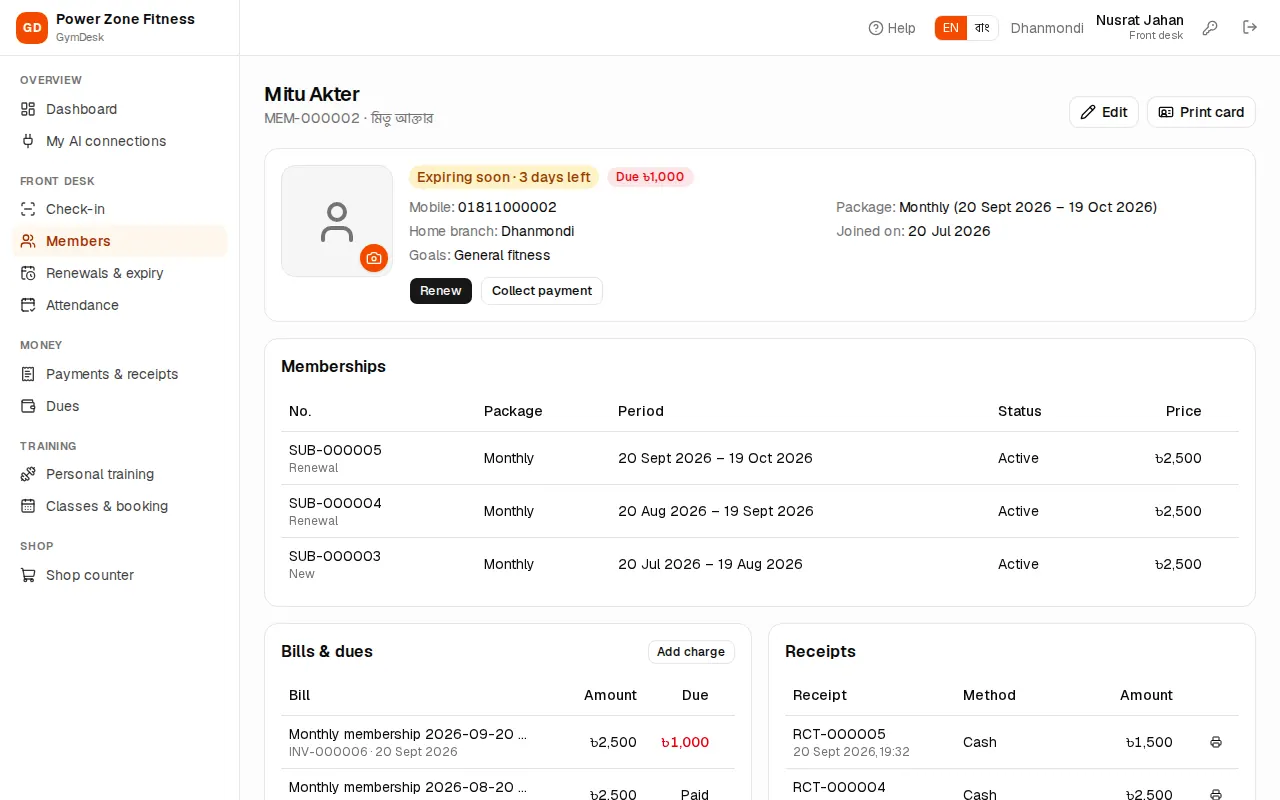This screenshot has height=800, width=1280.
Task: Click the Shop counter cart icon
Action: [x=28, y=575]
